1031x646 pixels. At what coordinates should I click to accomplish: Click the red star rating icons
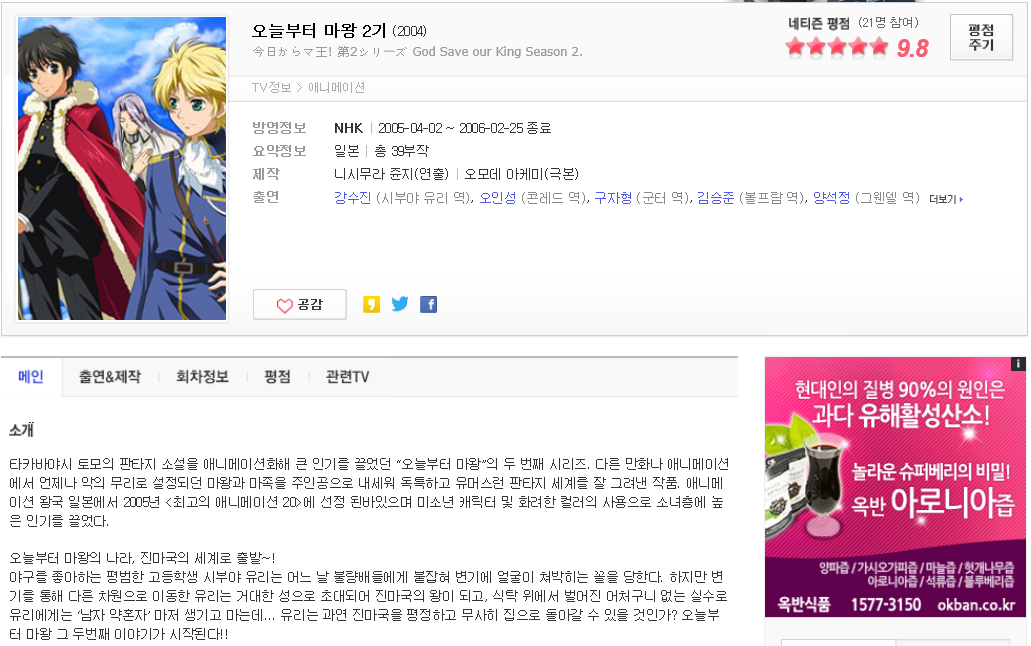836,47
